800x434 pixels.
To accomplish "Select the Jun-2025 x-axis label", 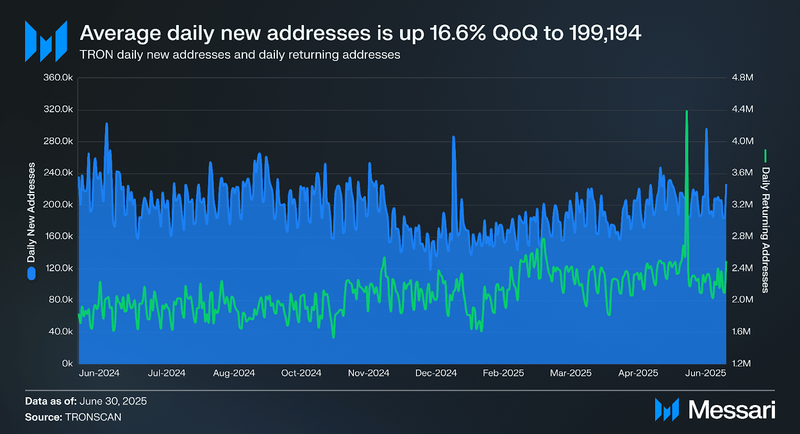I will [x=705, y=373].
